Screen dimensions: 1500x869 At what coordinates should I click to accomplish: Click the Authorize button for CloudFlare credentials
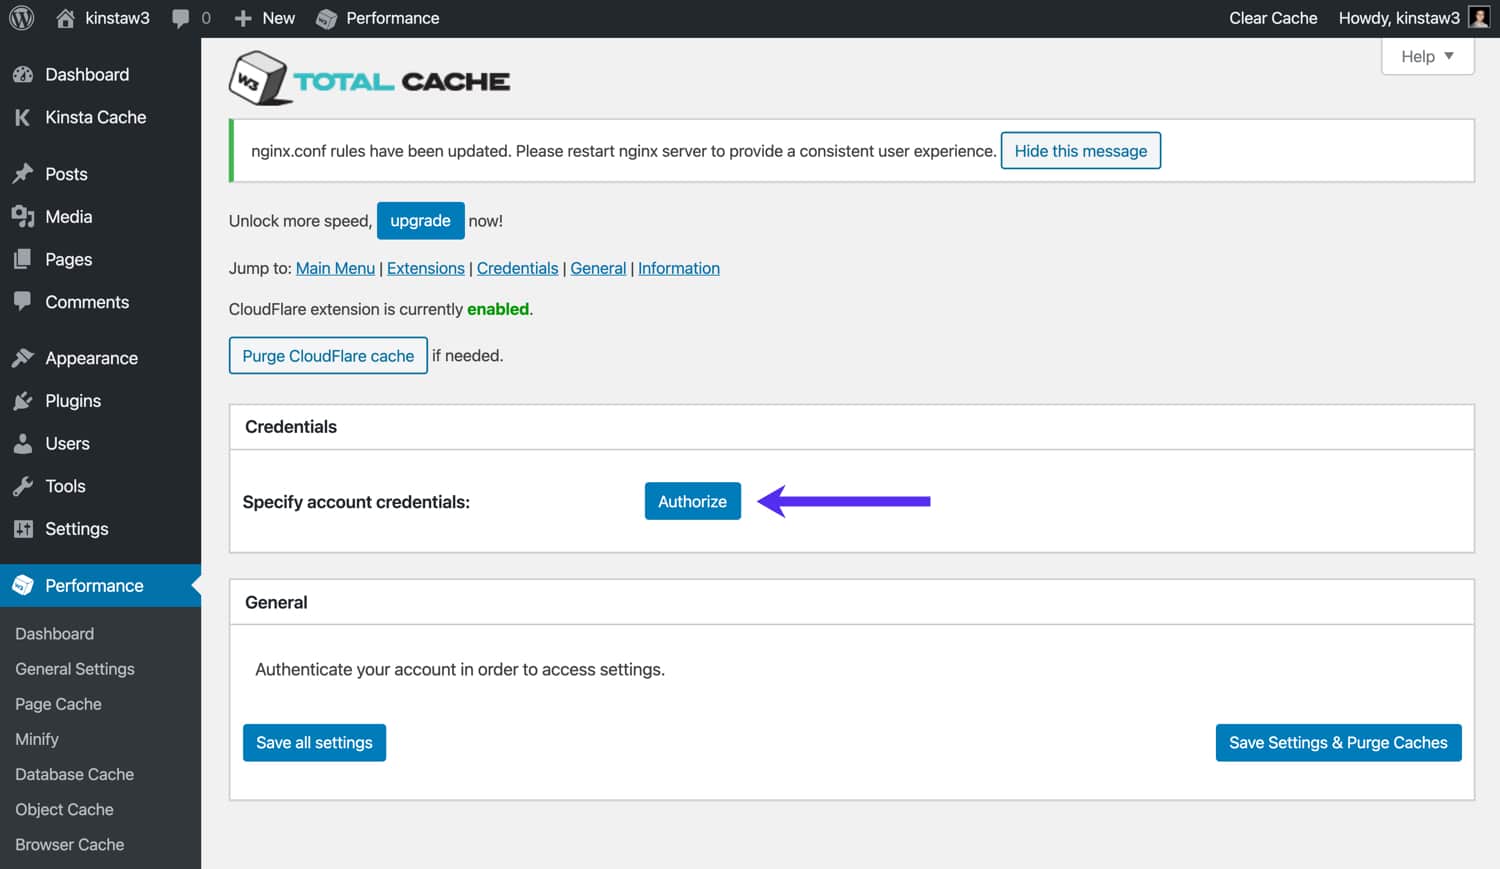(692, 501)
